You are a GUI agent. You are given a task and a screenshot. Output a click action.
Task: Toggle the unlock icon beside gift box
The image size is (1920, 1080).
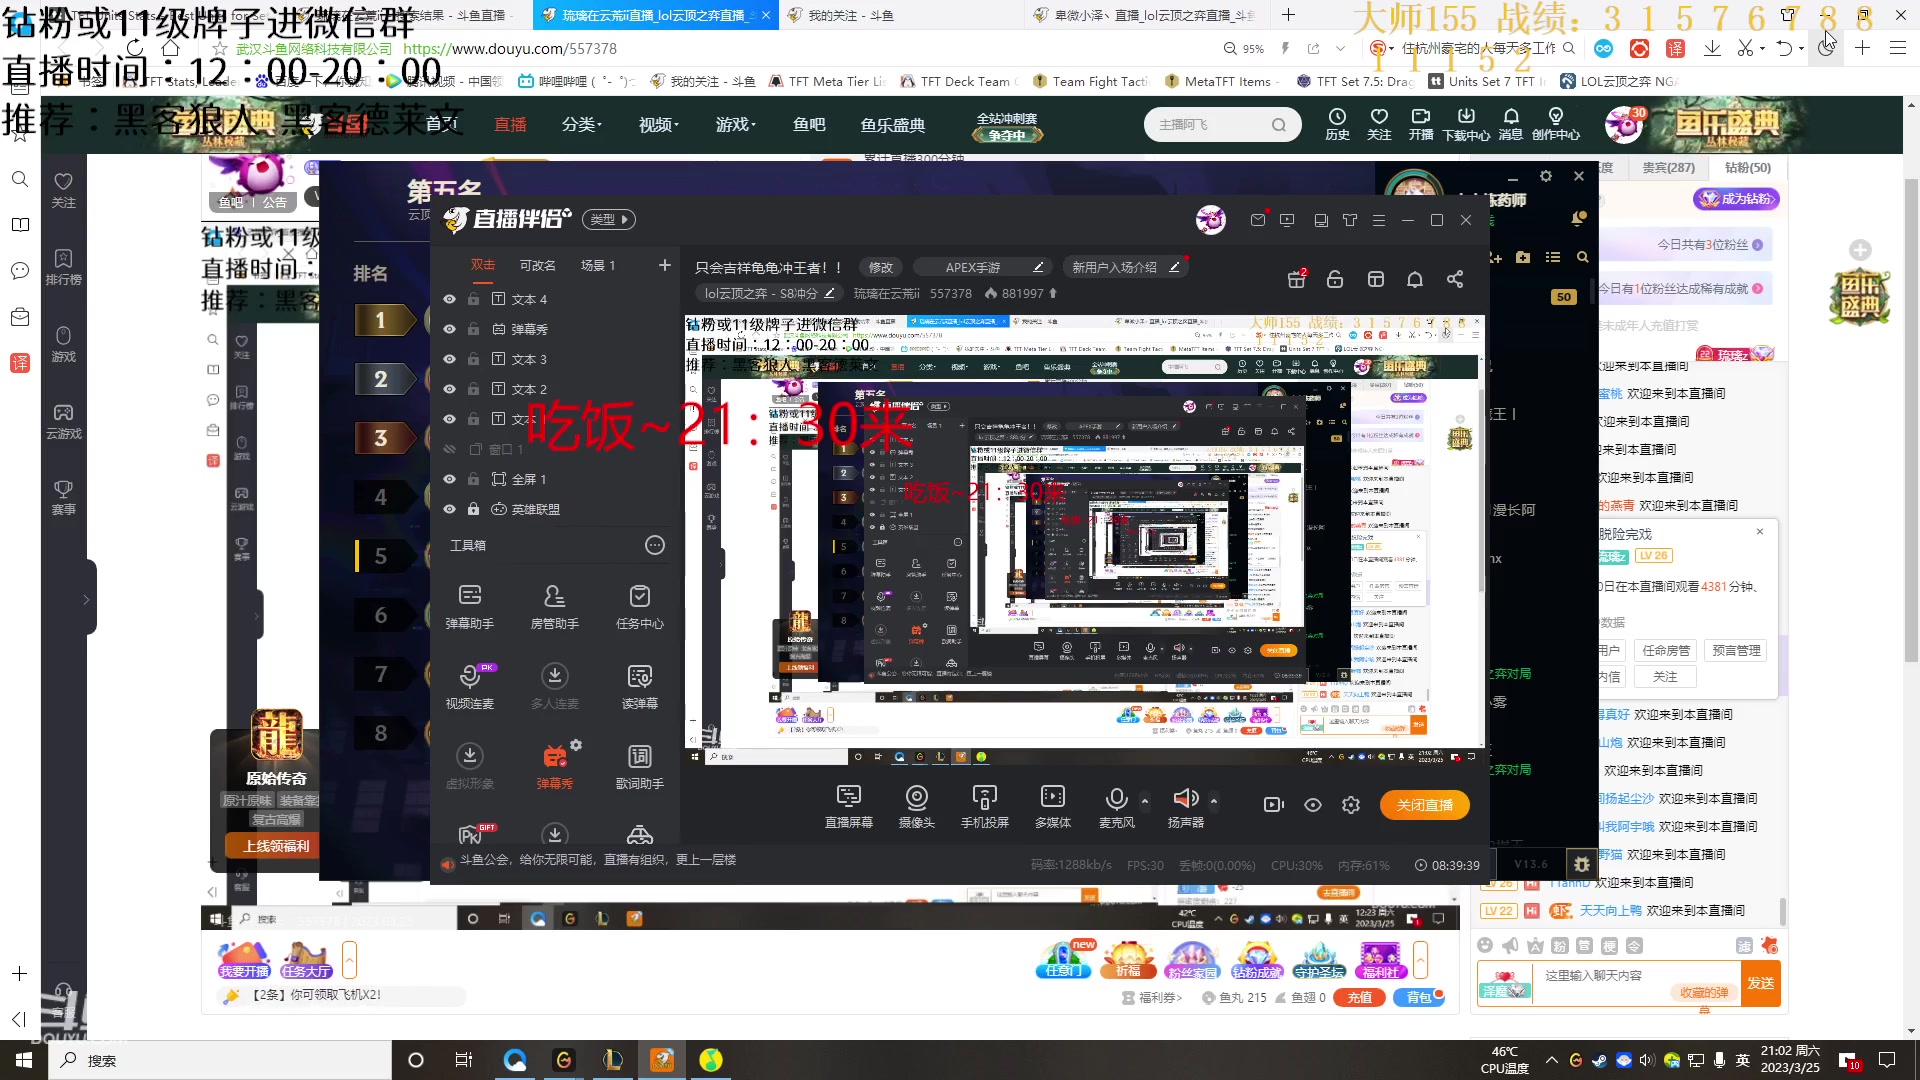tap(1335, 280)
